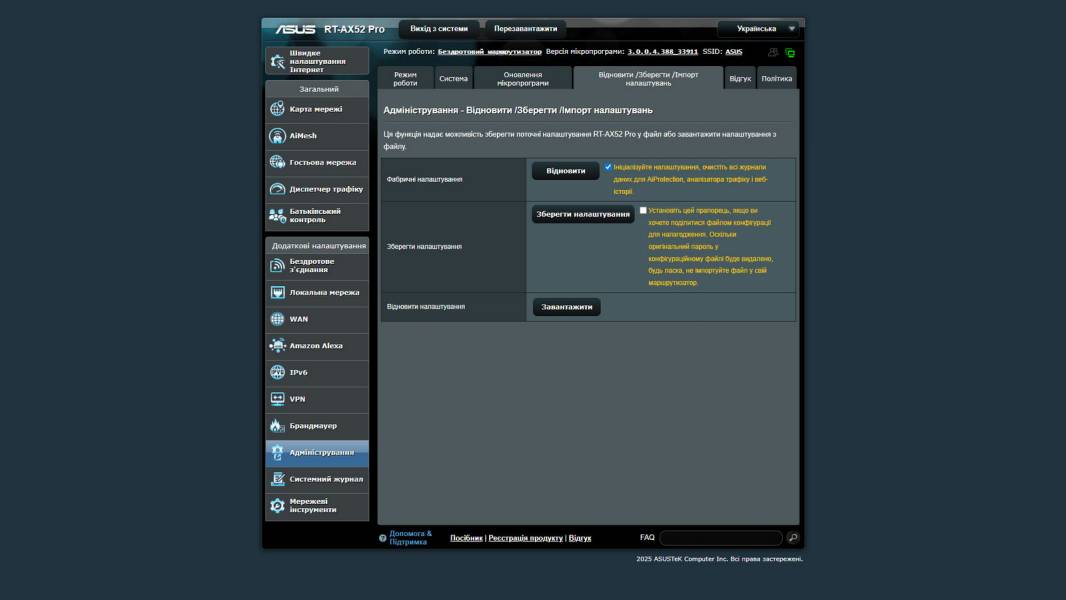The width and height of the screenshot is (1066, 600).
Task: Open Гостьова мережа guest network icon
Action: pyautogui.click(x=277, y=162)
